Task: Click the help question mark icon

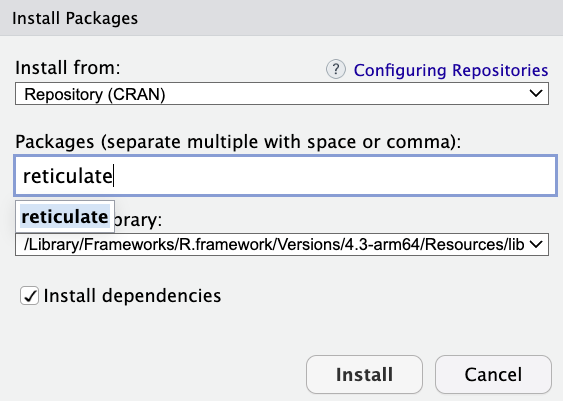Action: pos(336,69)
